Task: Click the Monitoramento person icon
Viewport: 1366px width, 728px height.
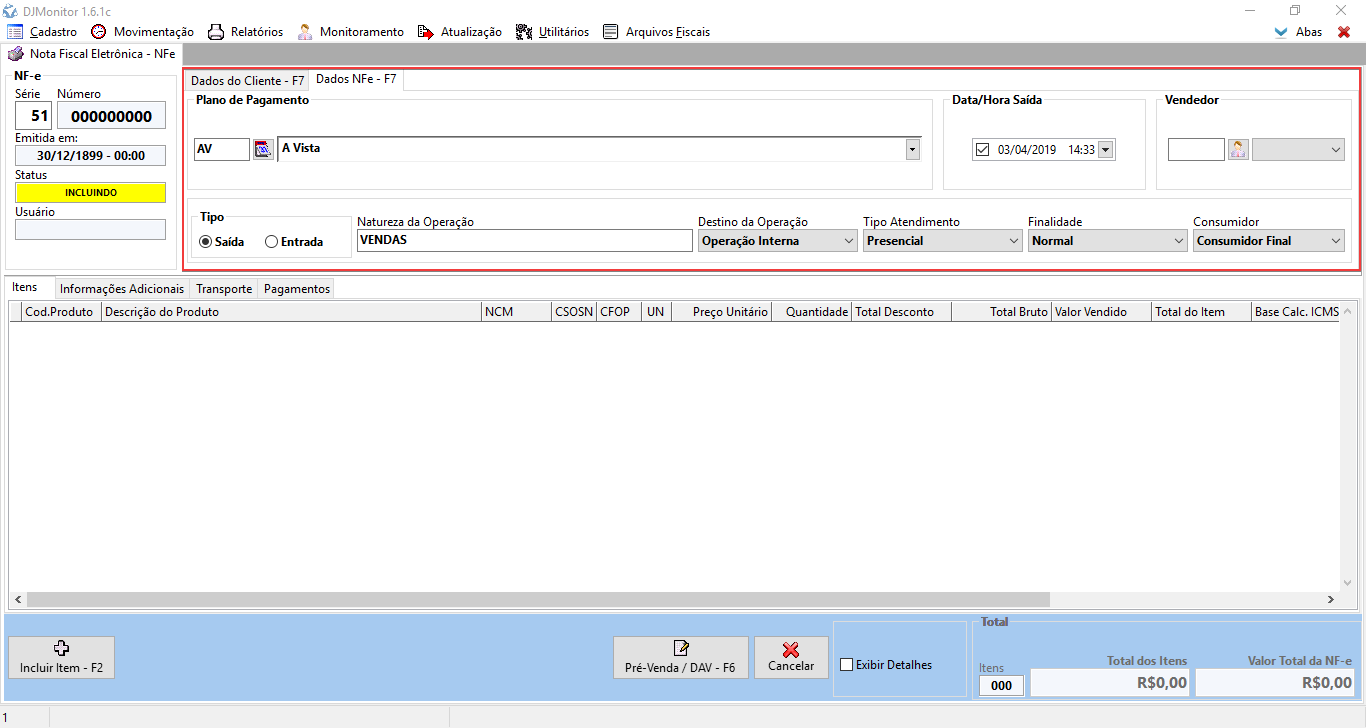Action: pyautogui.click(x=305, y=32)
